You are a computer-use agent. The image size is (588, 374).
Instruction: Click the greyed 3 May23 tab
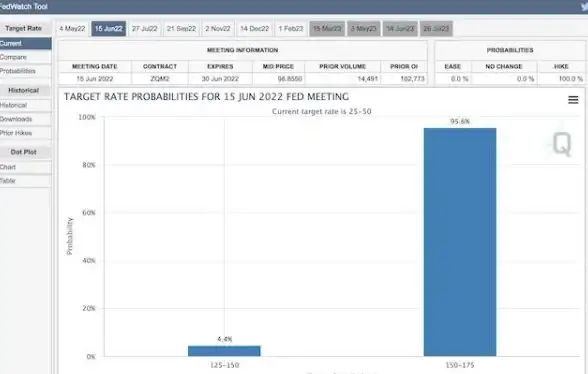pos(363,29)
